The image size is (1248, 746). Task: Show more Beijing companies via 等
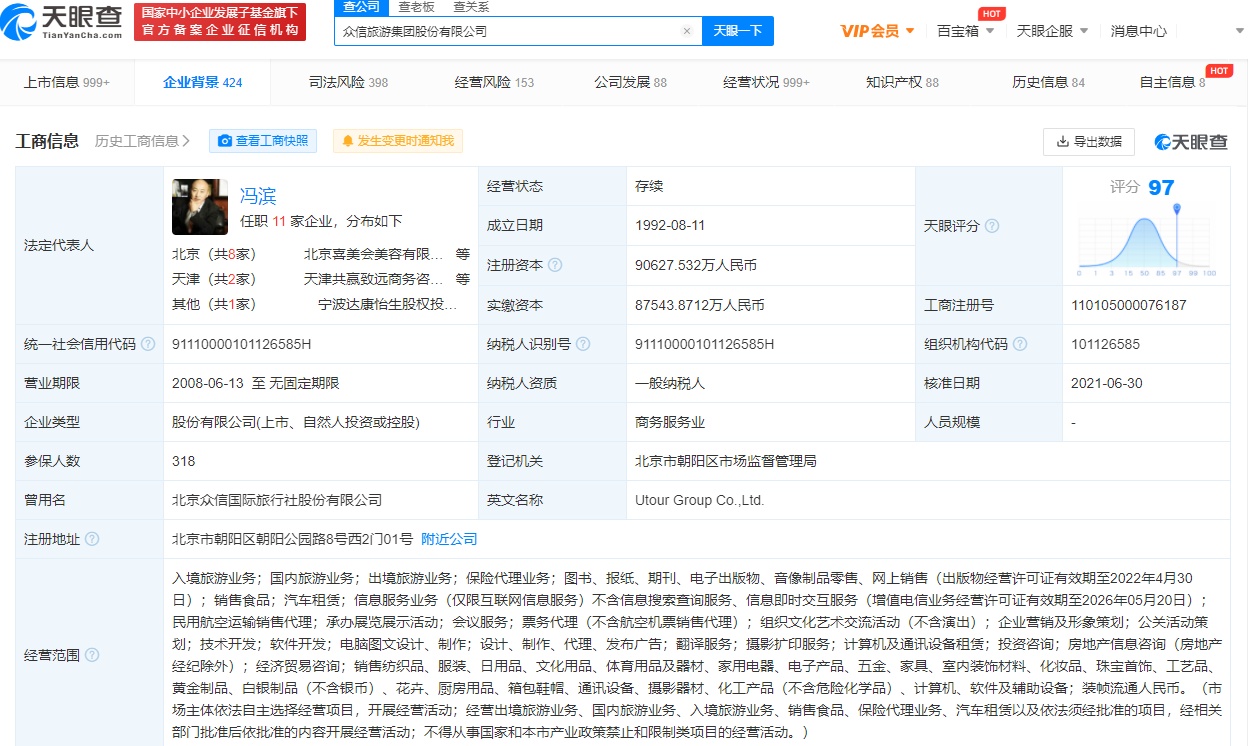[x=463, y=254]
